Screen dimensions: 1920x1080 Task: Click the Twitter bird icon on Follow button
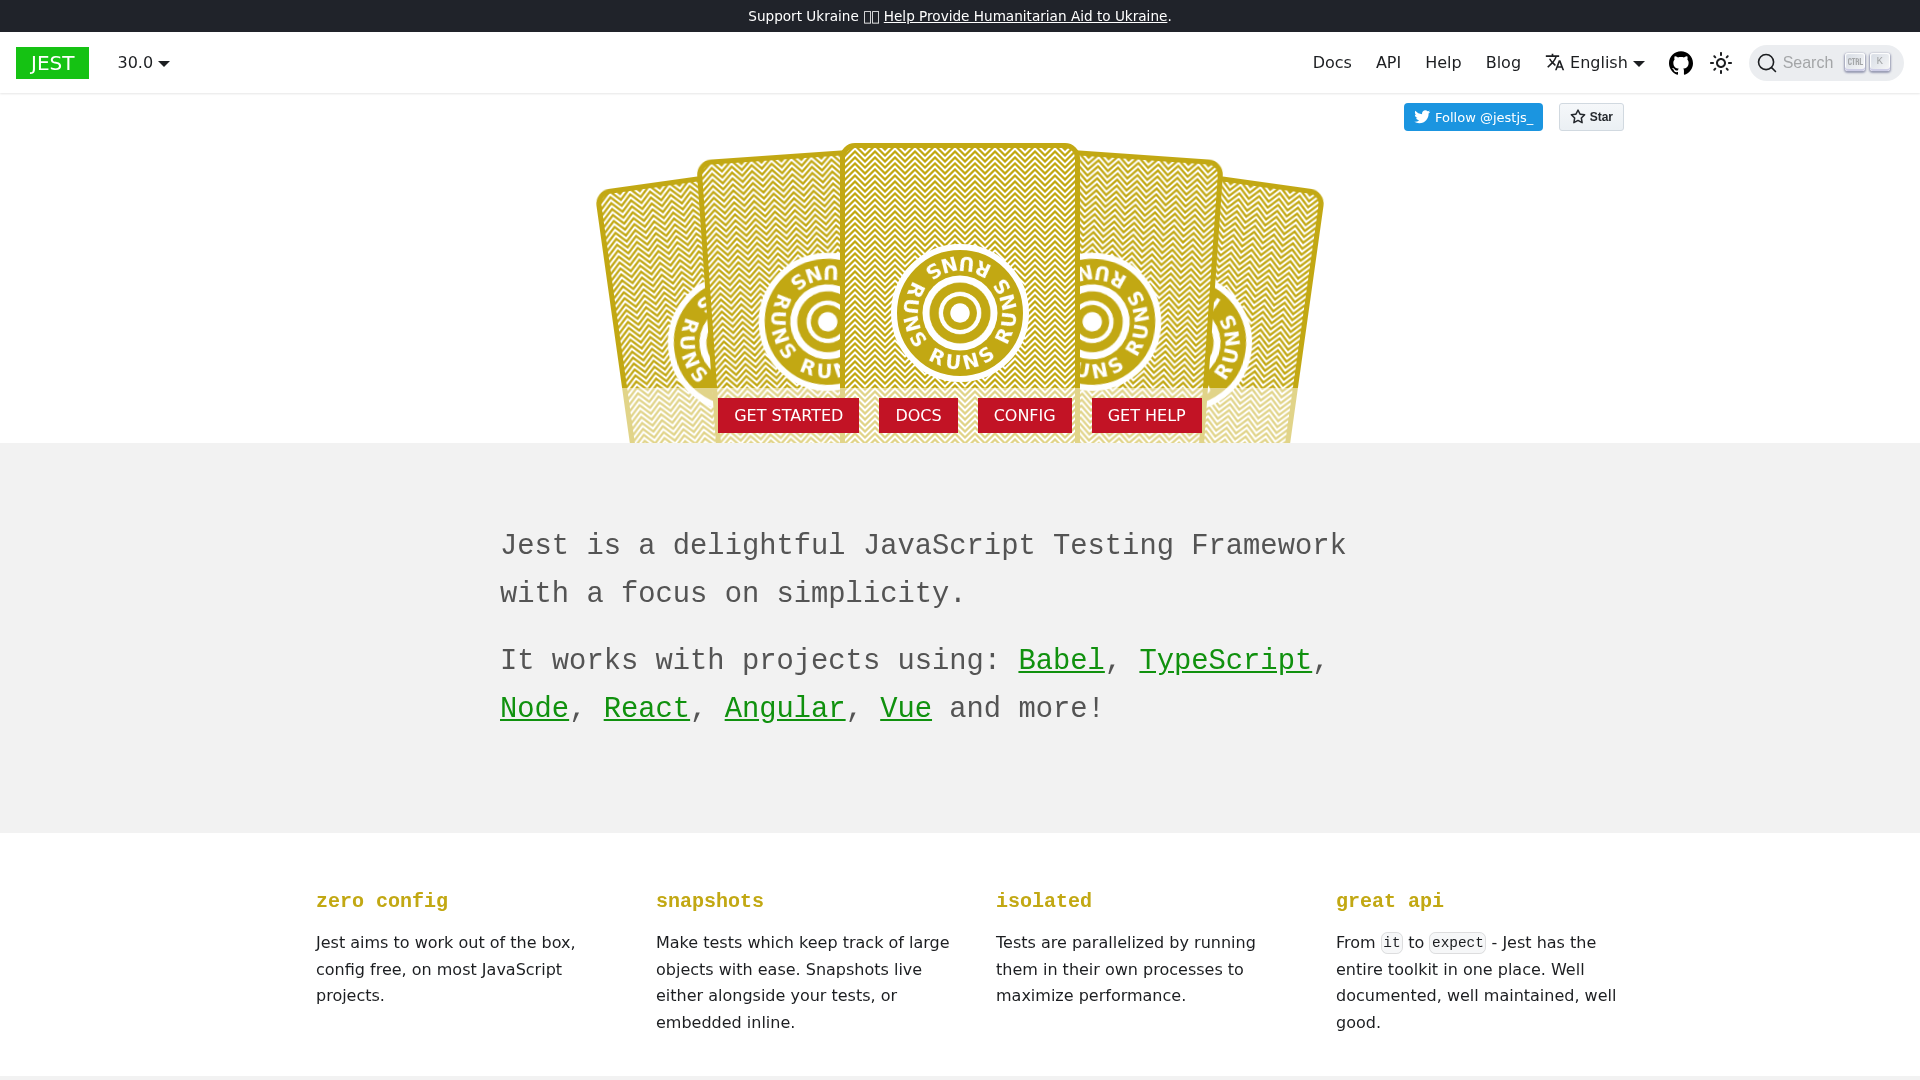click(1422, 117)
